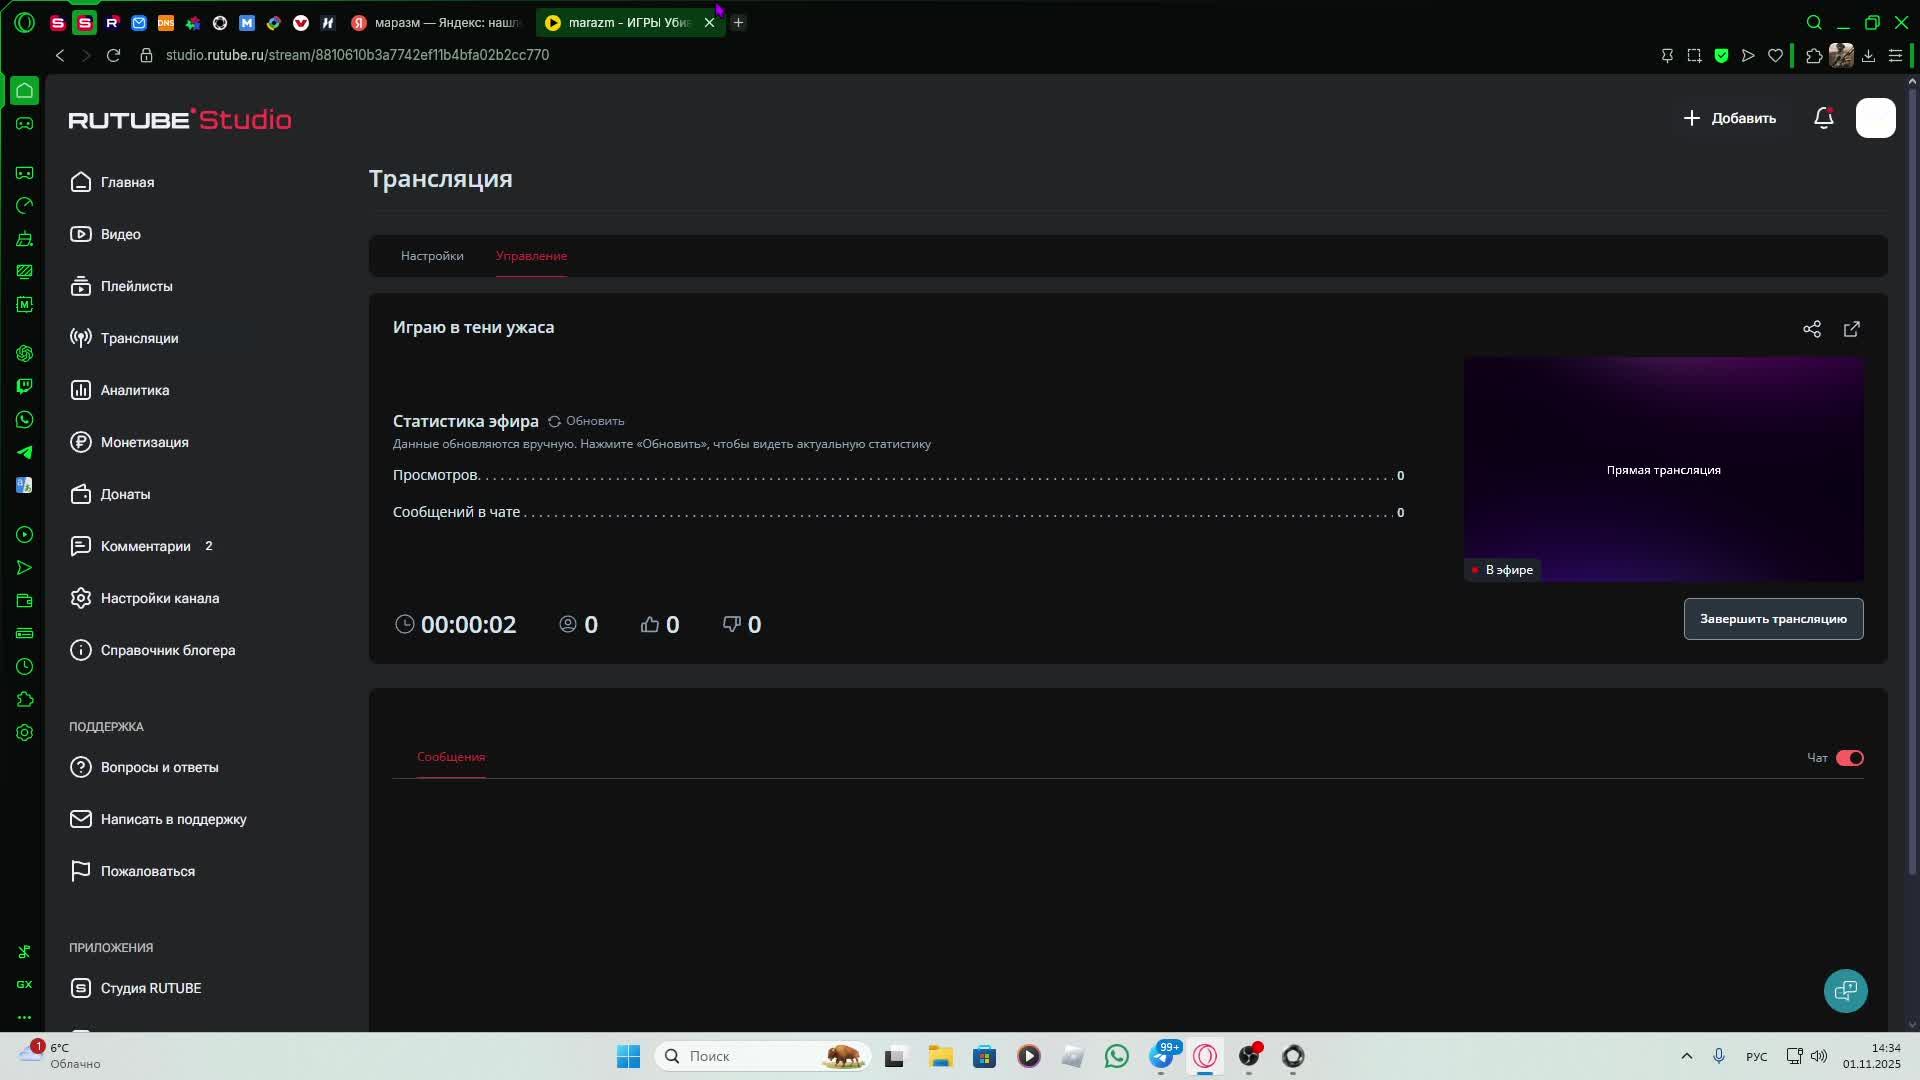Go to Монетизация sidebar item
This screenshot has width=1920, height=1080.
pos(144,442)
